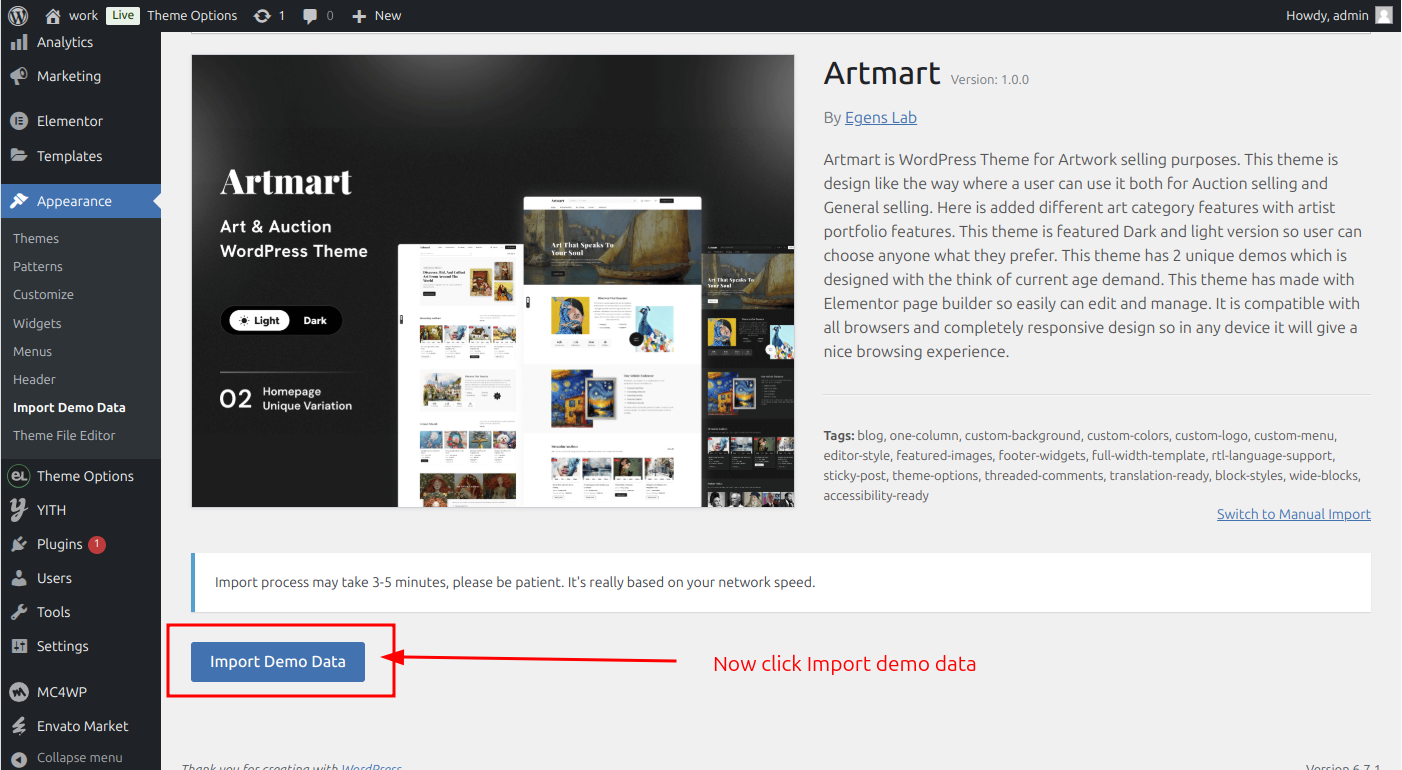The height and width of the screenshot is (770, 1402).
Task: Click the Marketing megaphone icon
Action: [19, 76]
